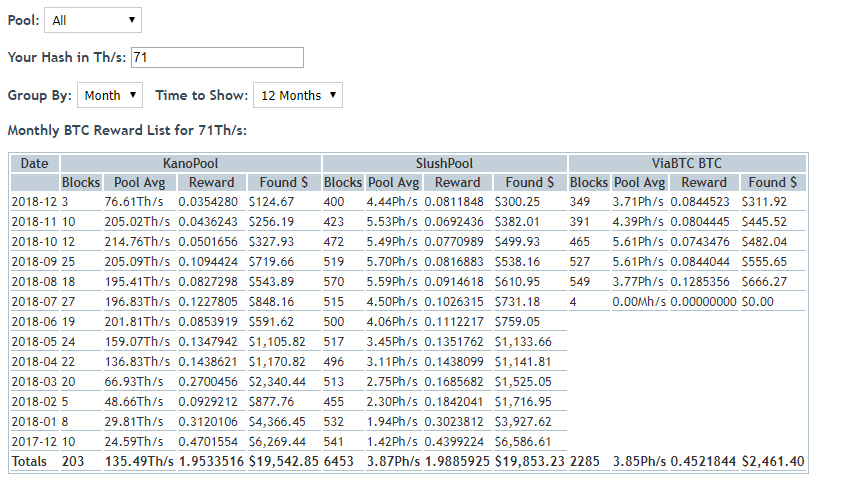Select ViaBTC total found $2,461.40
Image resolution: width=842 pixels, height=485 pixels.
pos(773,461)
